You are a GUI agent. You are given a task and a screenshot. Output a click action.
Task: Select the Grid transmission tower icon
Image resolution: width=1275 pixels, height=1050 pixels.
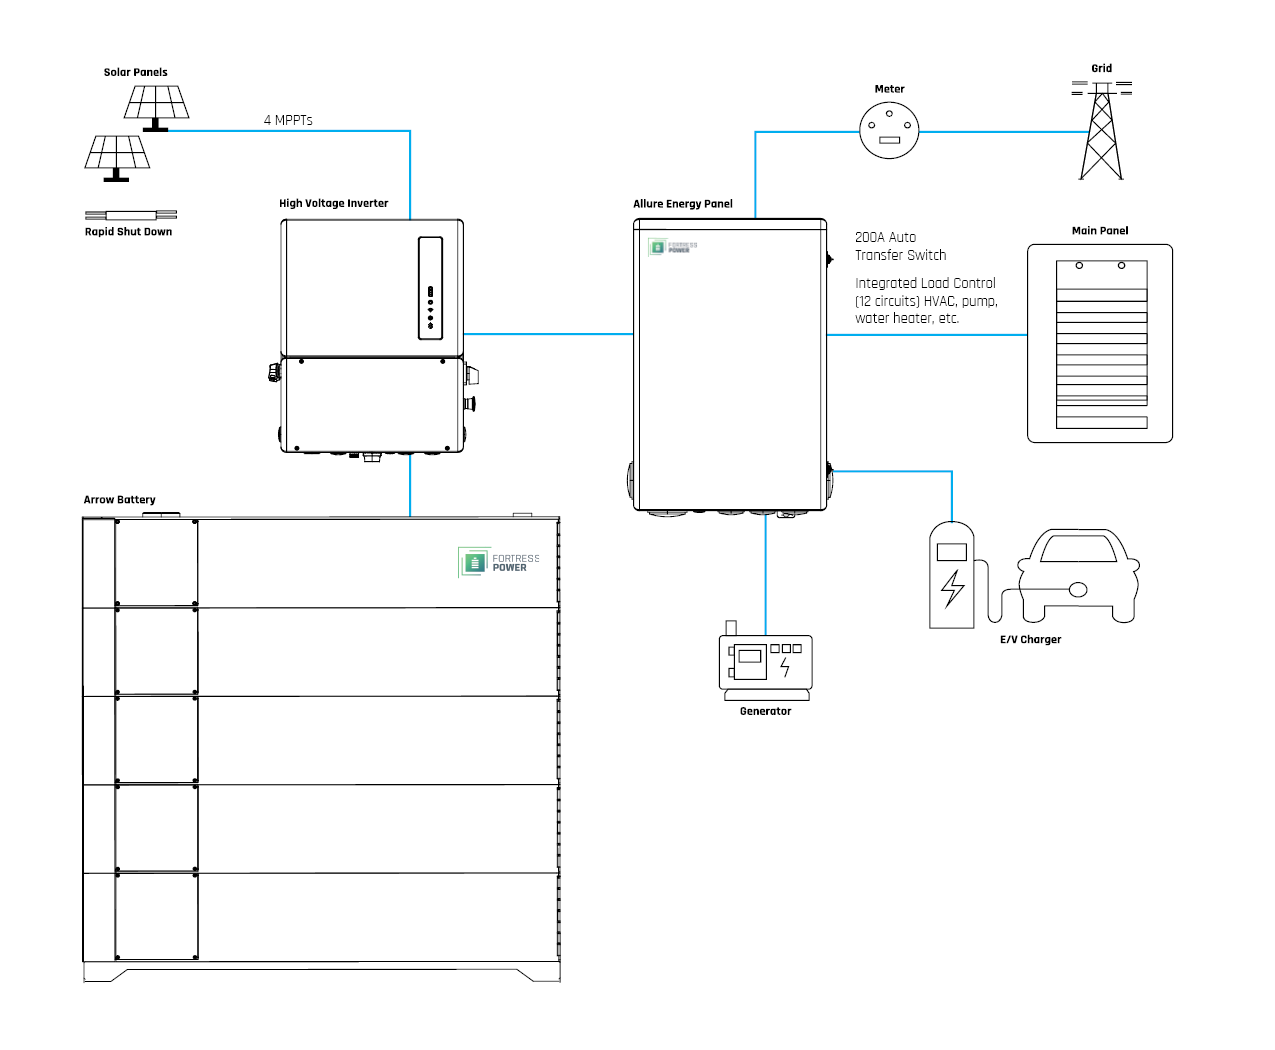tap(1101, 132)
